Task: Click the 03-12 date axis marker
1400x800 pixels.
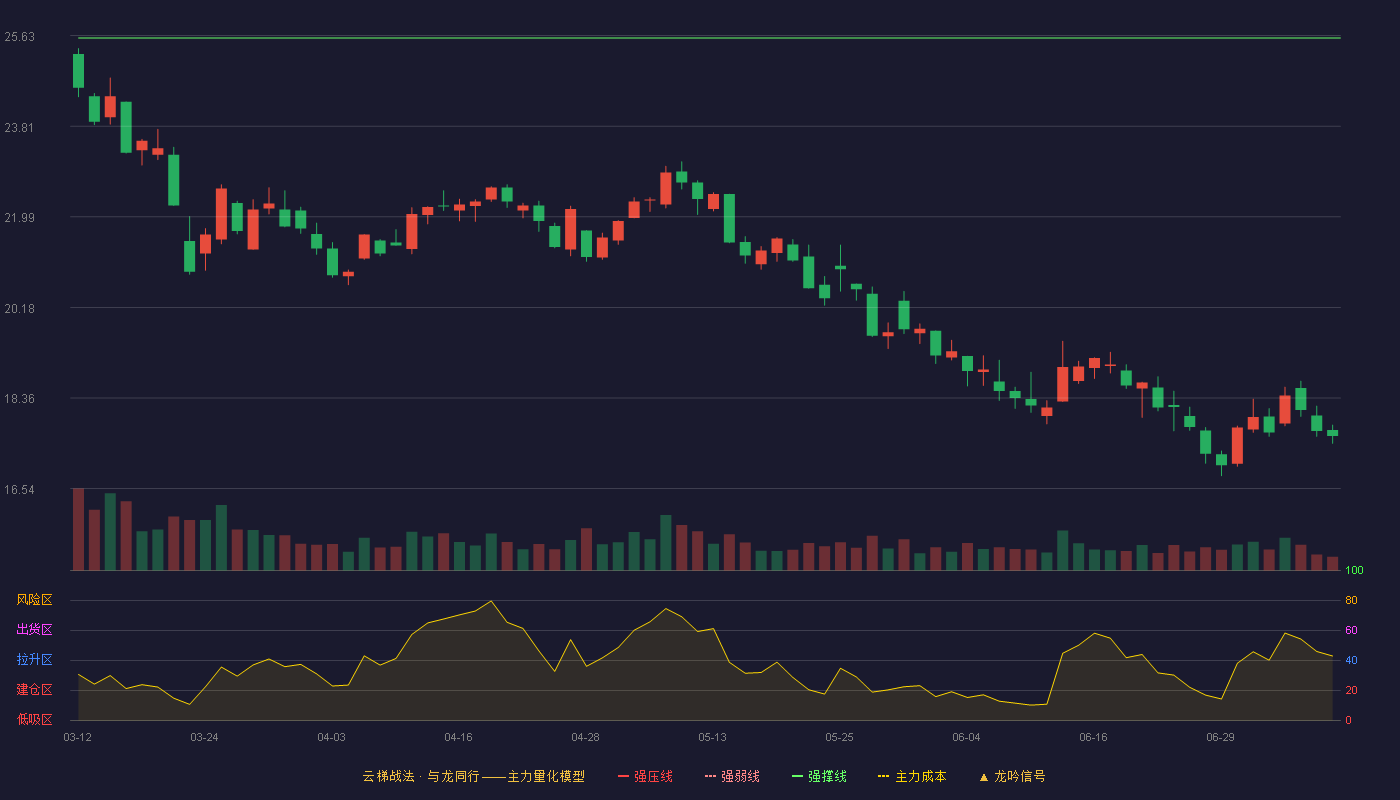Action: [x=77, y=737]
